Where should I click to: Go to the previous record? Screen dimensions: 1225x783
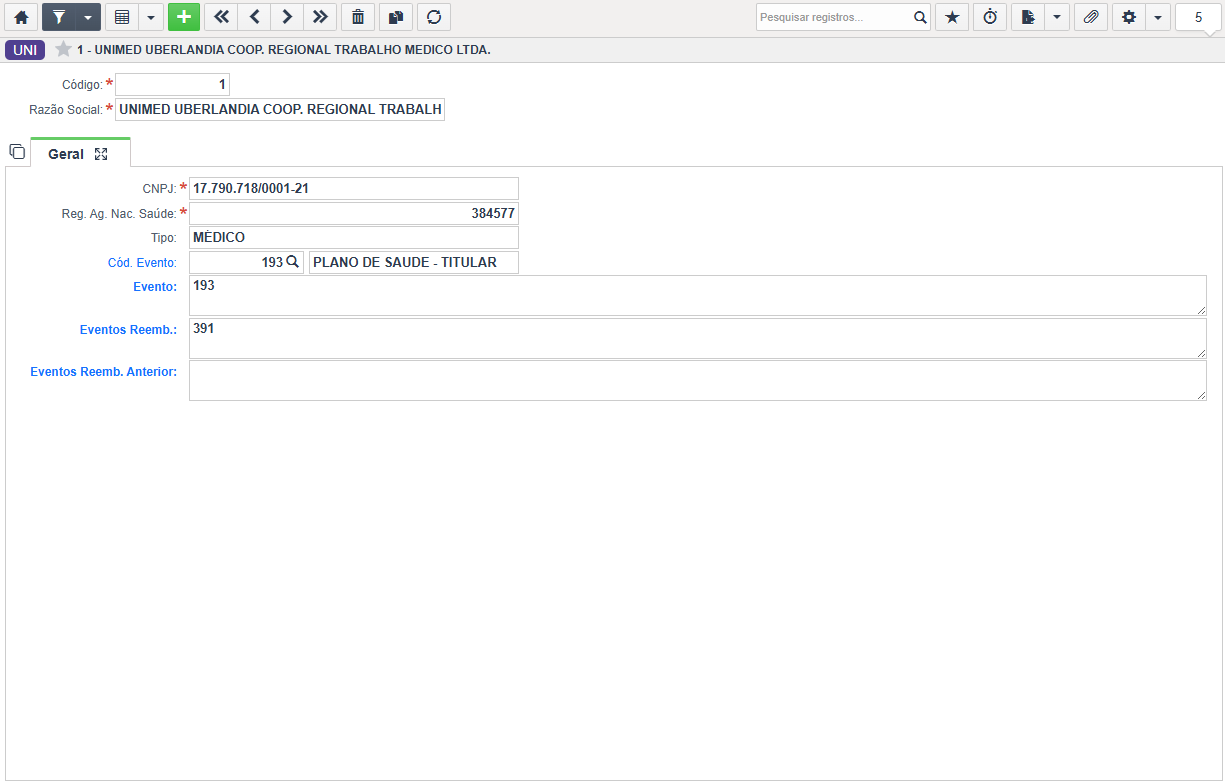pos(254,17)
